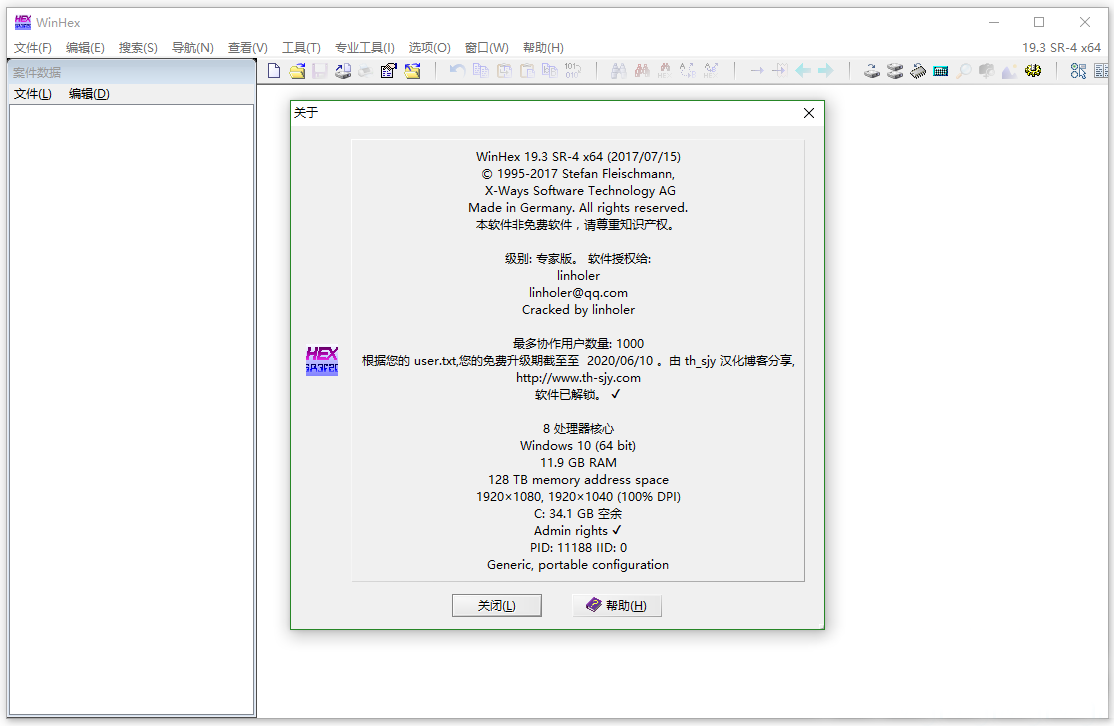
Task: Click the stacked disks Open Disk icon
Action: 894,70
